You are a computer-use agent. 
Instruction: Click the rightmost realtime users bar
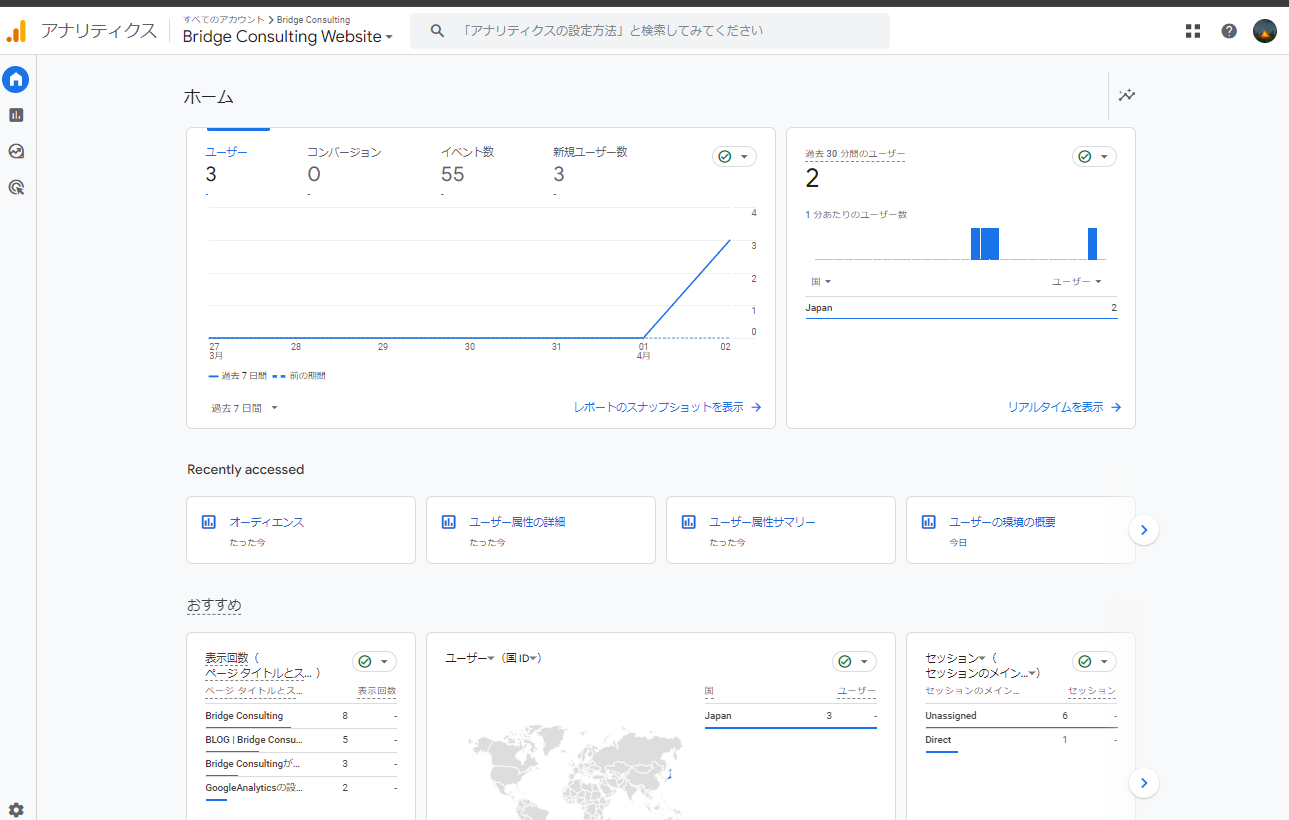tap(1093, 244)
